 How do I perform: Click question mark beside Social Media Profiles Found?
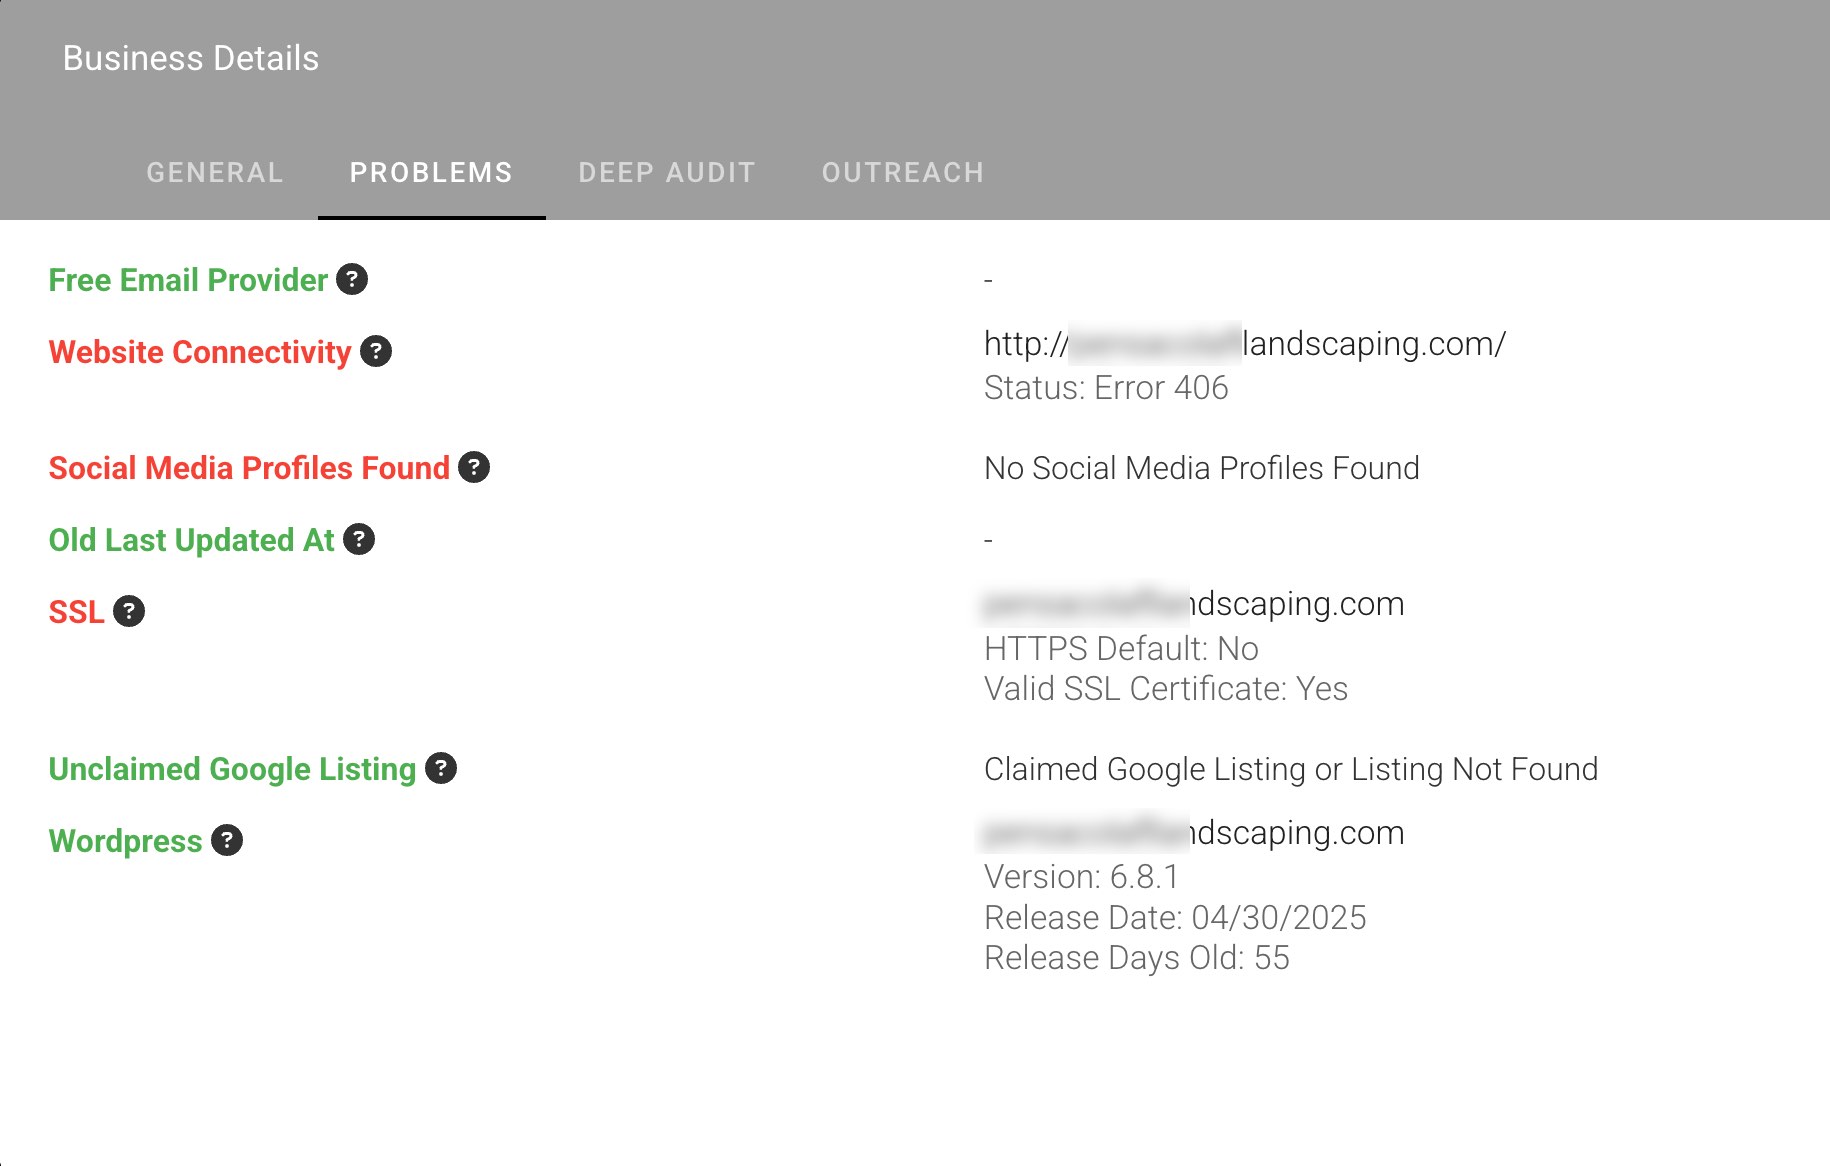[x=474, y=467]
